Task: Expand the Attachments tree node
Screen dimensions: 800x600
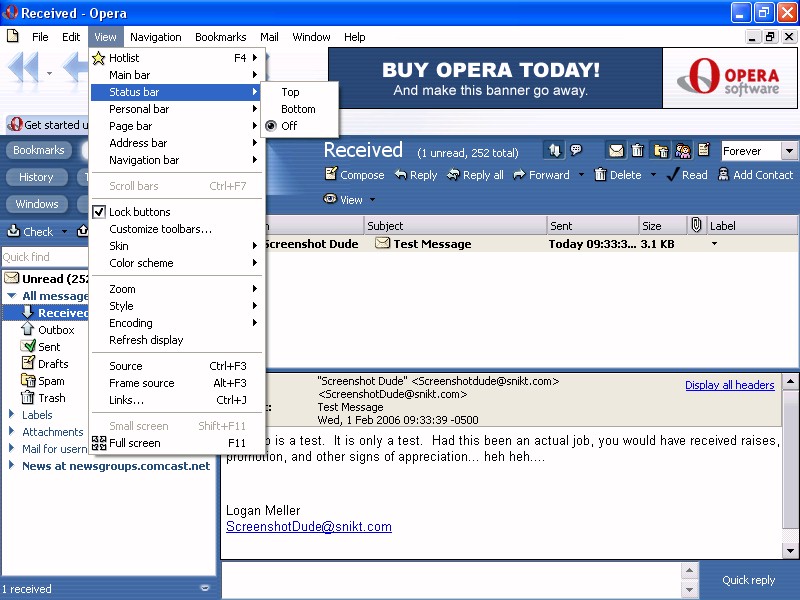Action: pos(12,432)
